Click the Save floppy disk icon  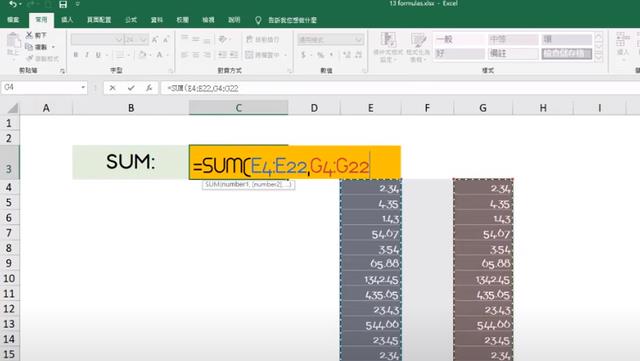tap(63, 4)
